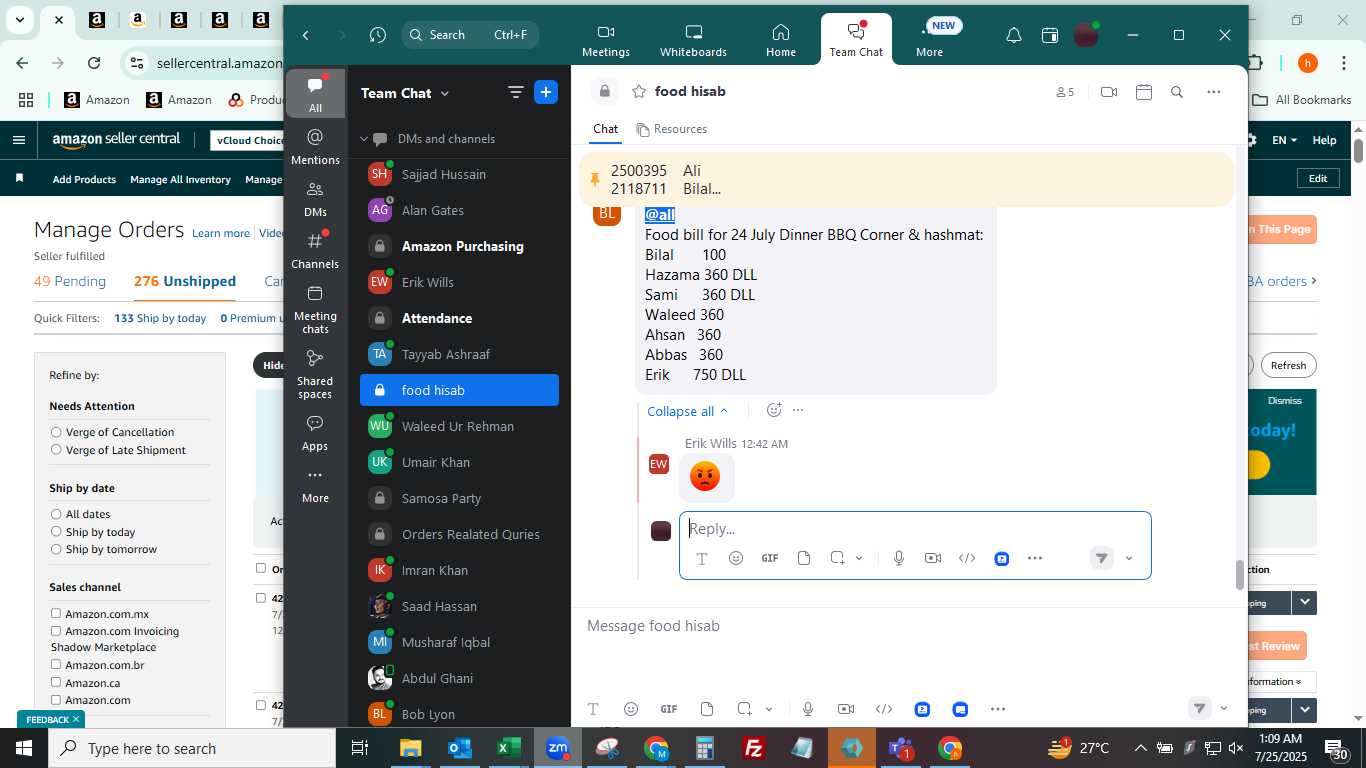Image resolution: width=1366 pixels, height=768 pixels.
Task: Open emoji picker in main message composer
Action: pos(631,709)
